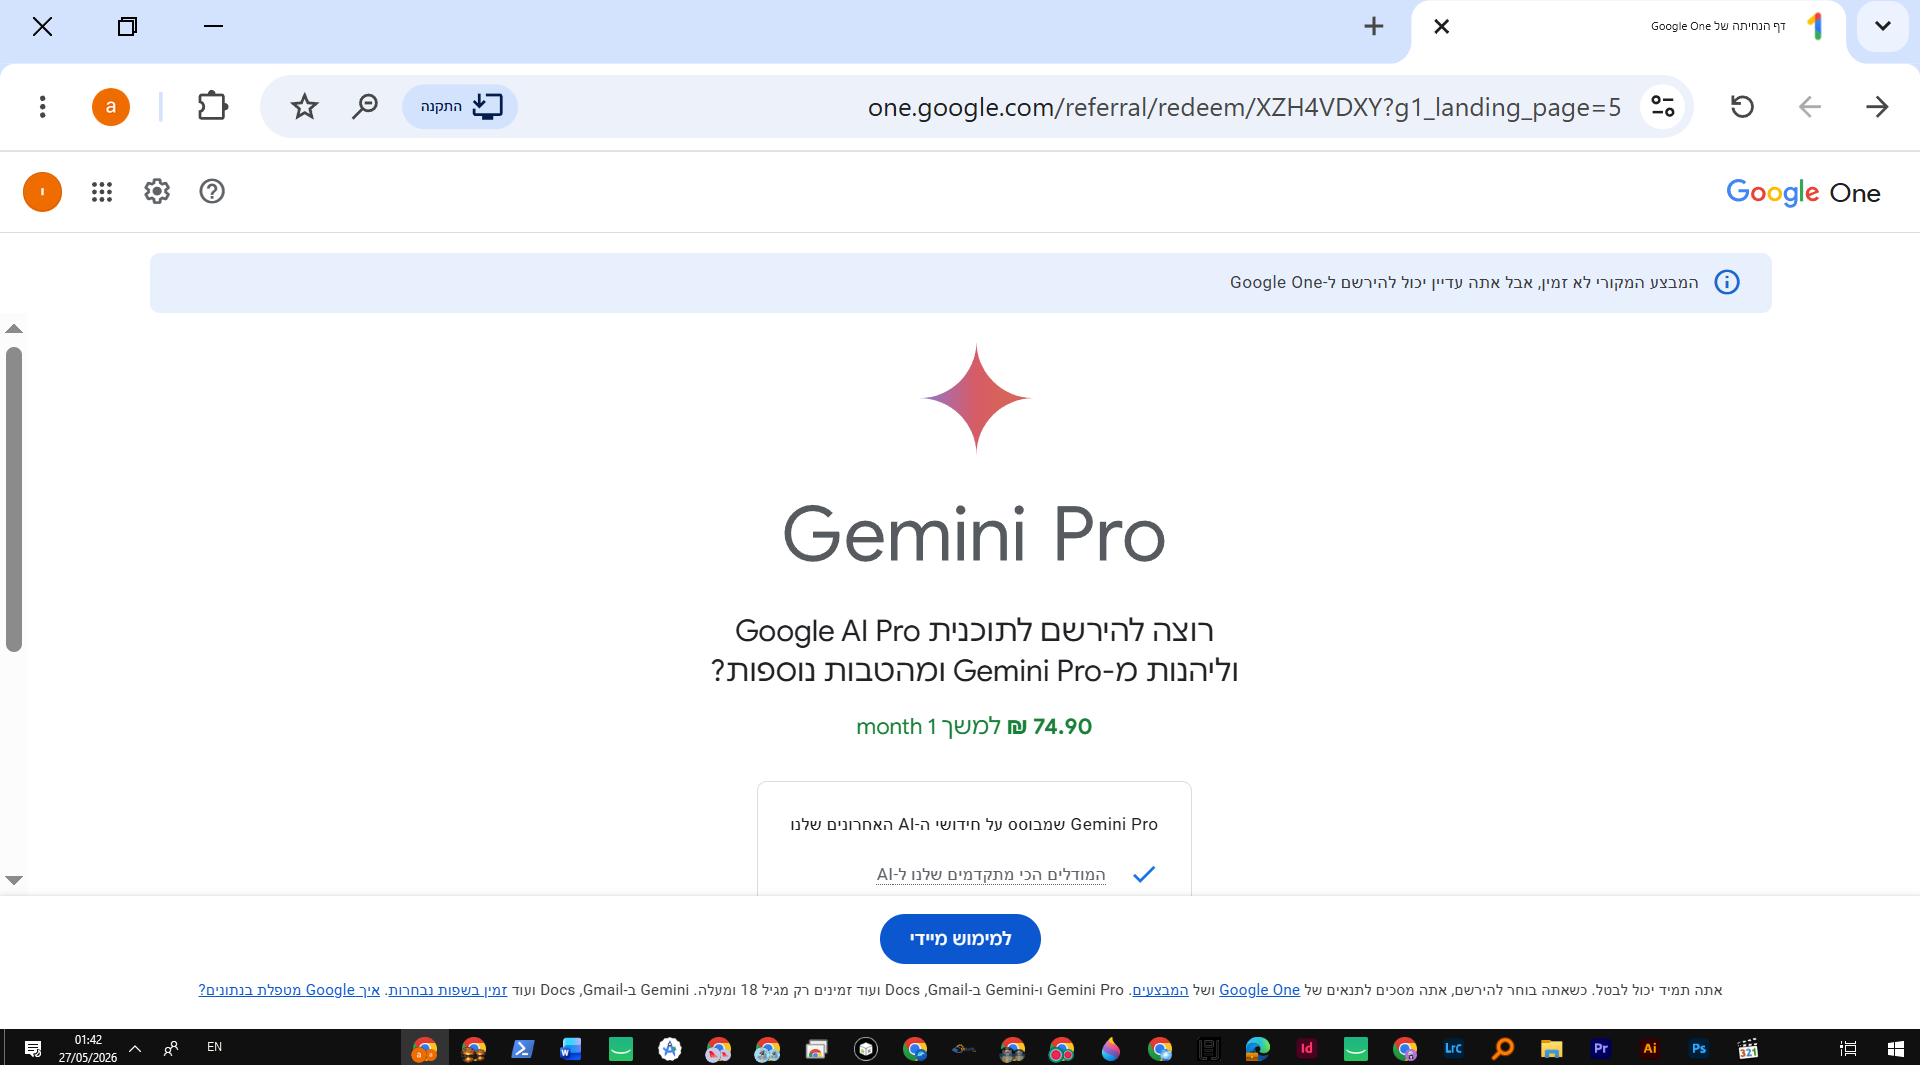1920x1065 pixels.
Task: Open the tab search dropdown
Action: (1883, 27)
